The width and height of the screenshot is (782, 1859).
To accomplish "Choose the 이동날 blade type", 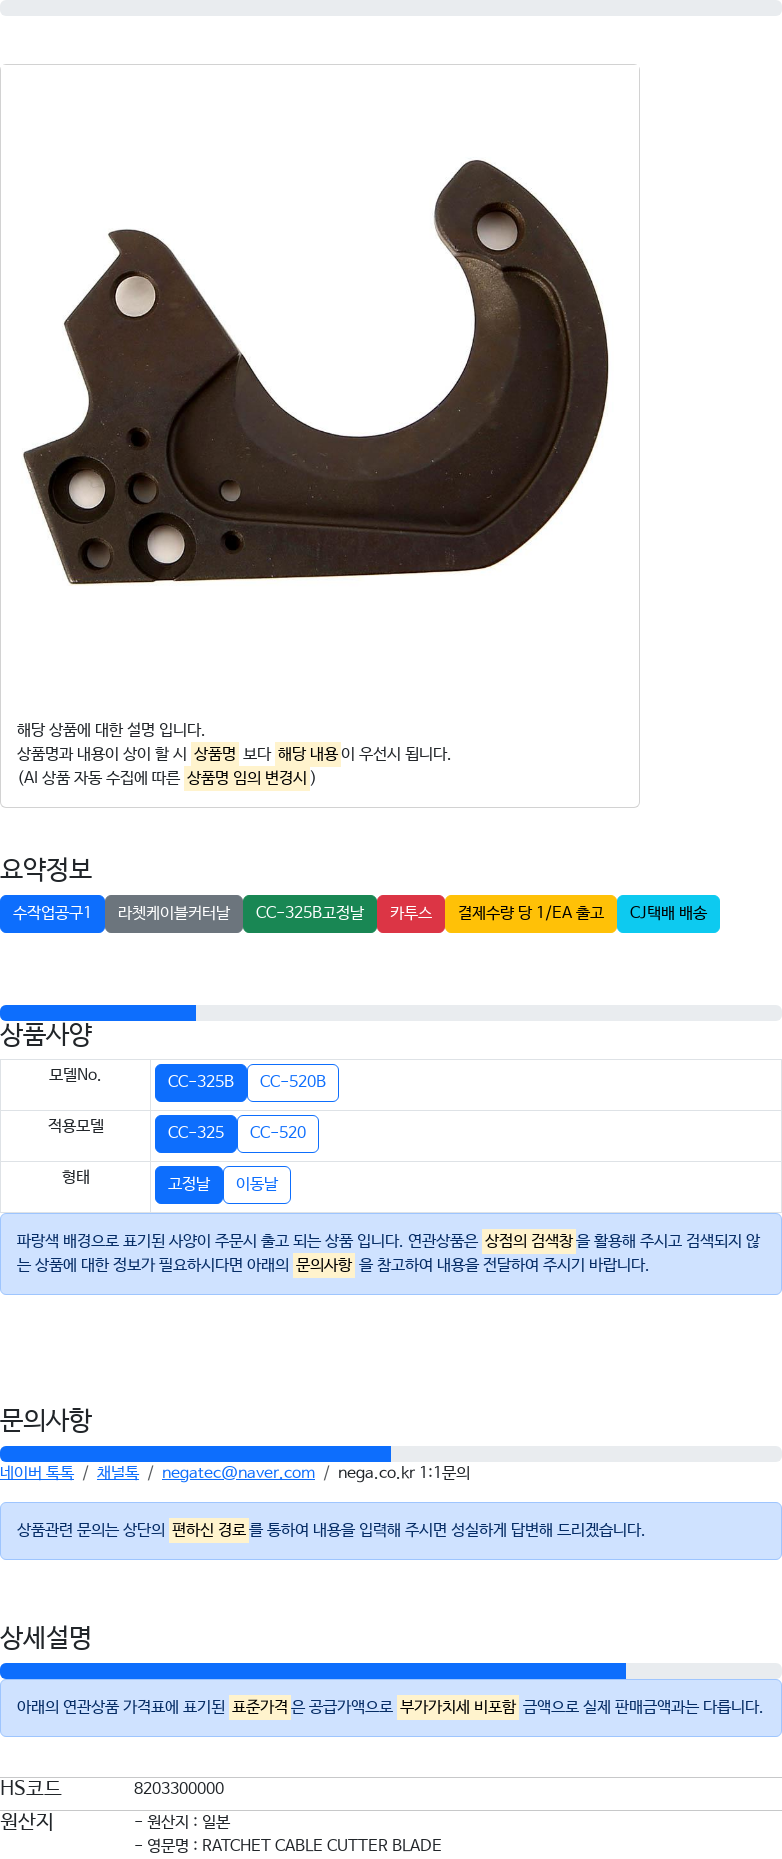I will tap(257, 1184).
